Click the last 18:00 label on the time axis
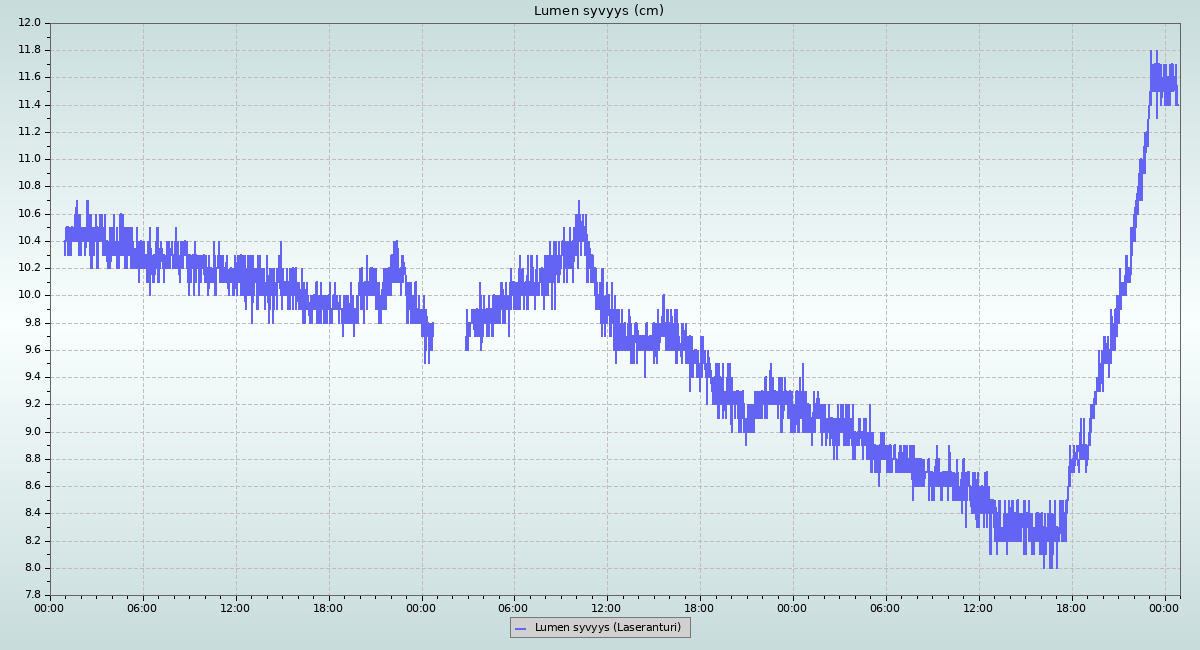Image resolution: width=1200 pixels, height=650 pixels. point(1072,607)
